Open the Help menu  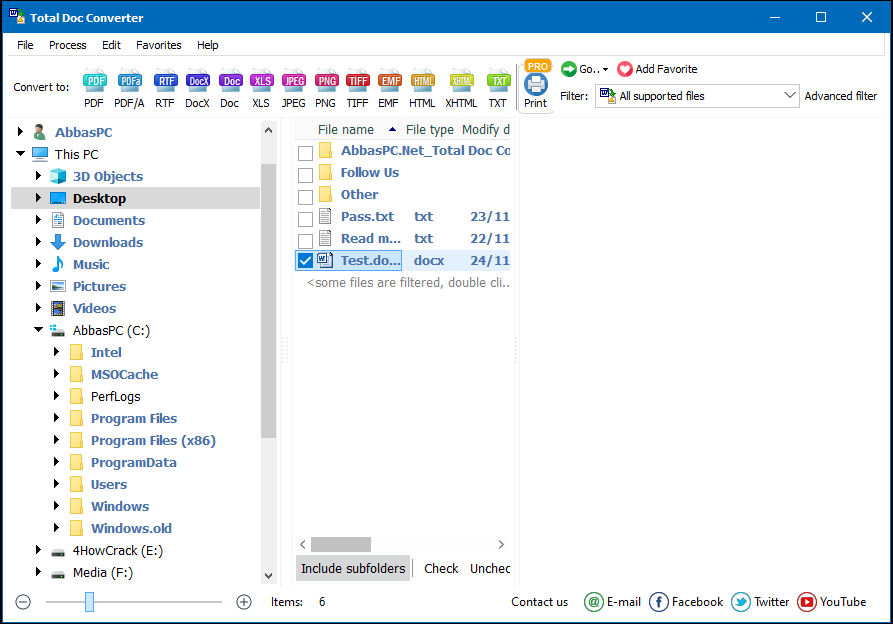pos(207,45)
